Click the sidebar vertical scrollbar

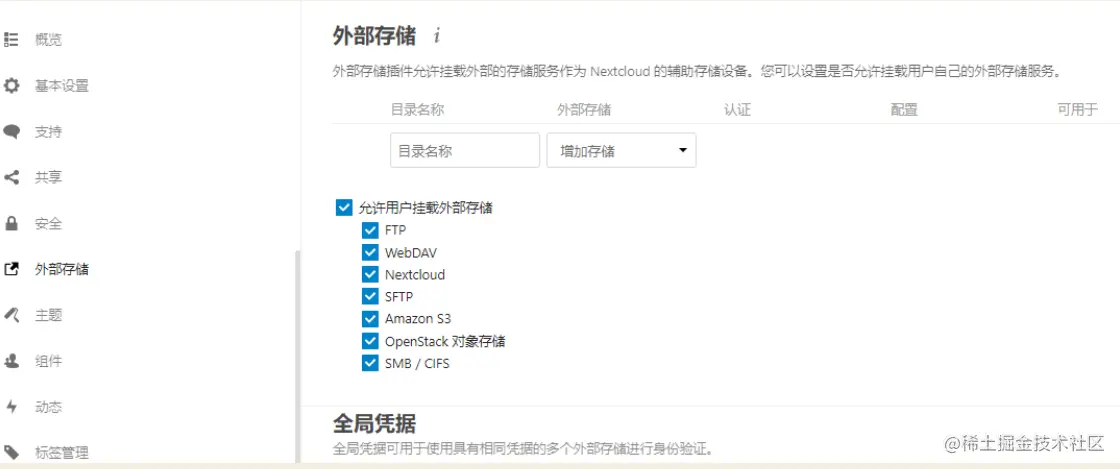[x=298, y=355]
